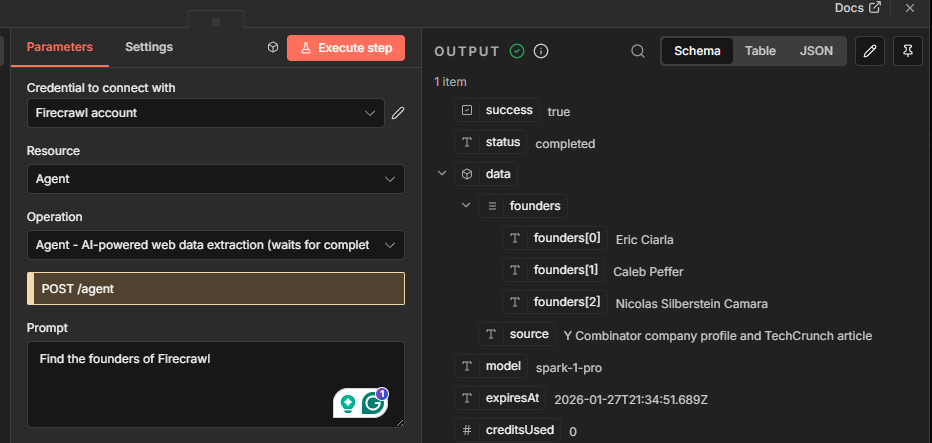The width and height of the screenshot is (932, 443).
Task: Click the output info icon
Action: [541, 51]
